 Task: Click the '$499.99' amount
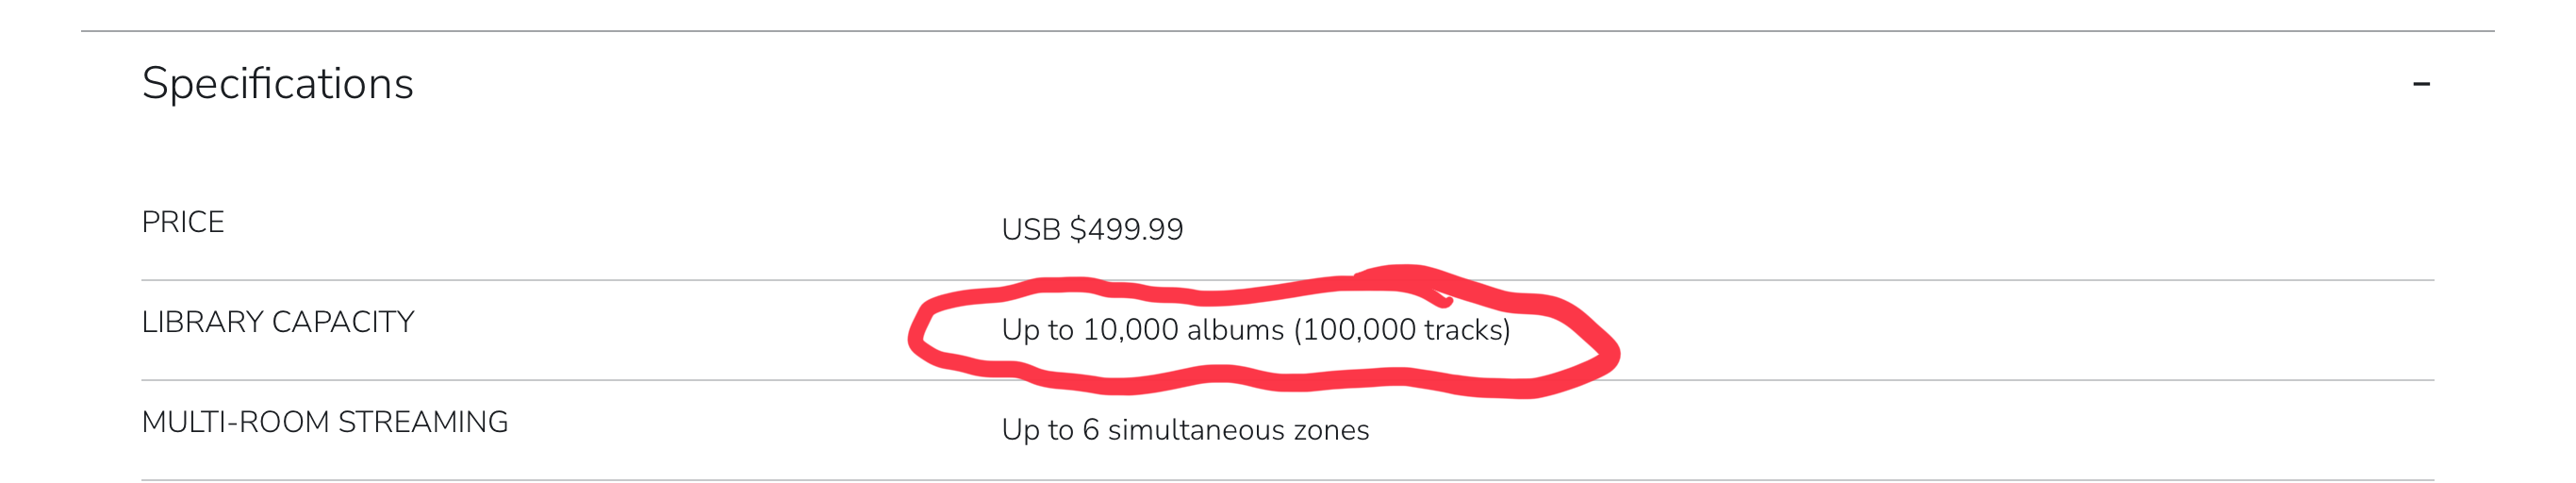pos(1126,229)
